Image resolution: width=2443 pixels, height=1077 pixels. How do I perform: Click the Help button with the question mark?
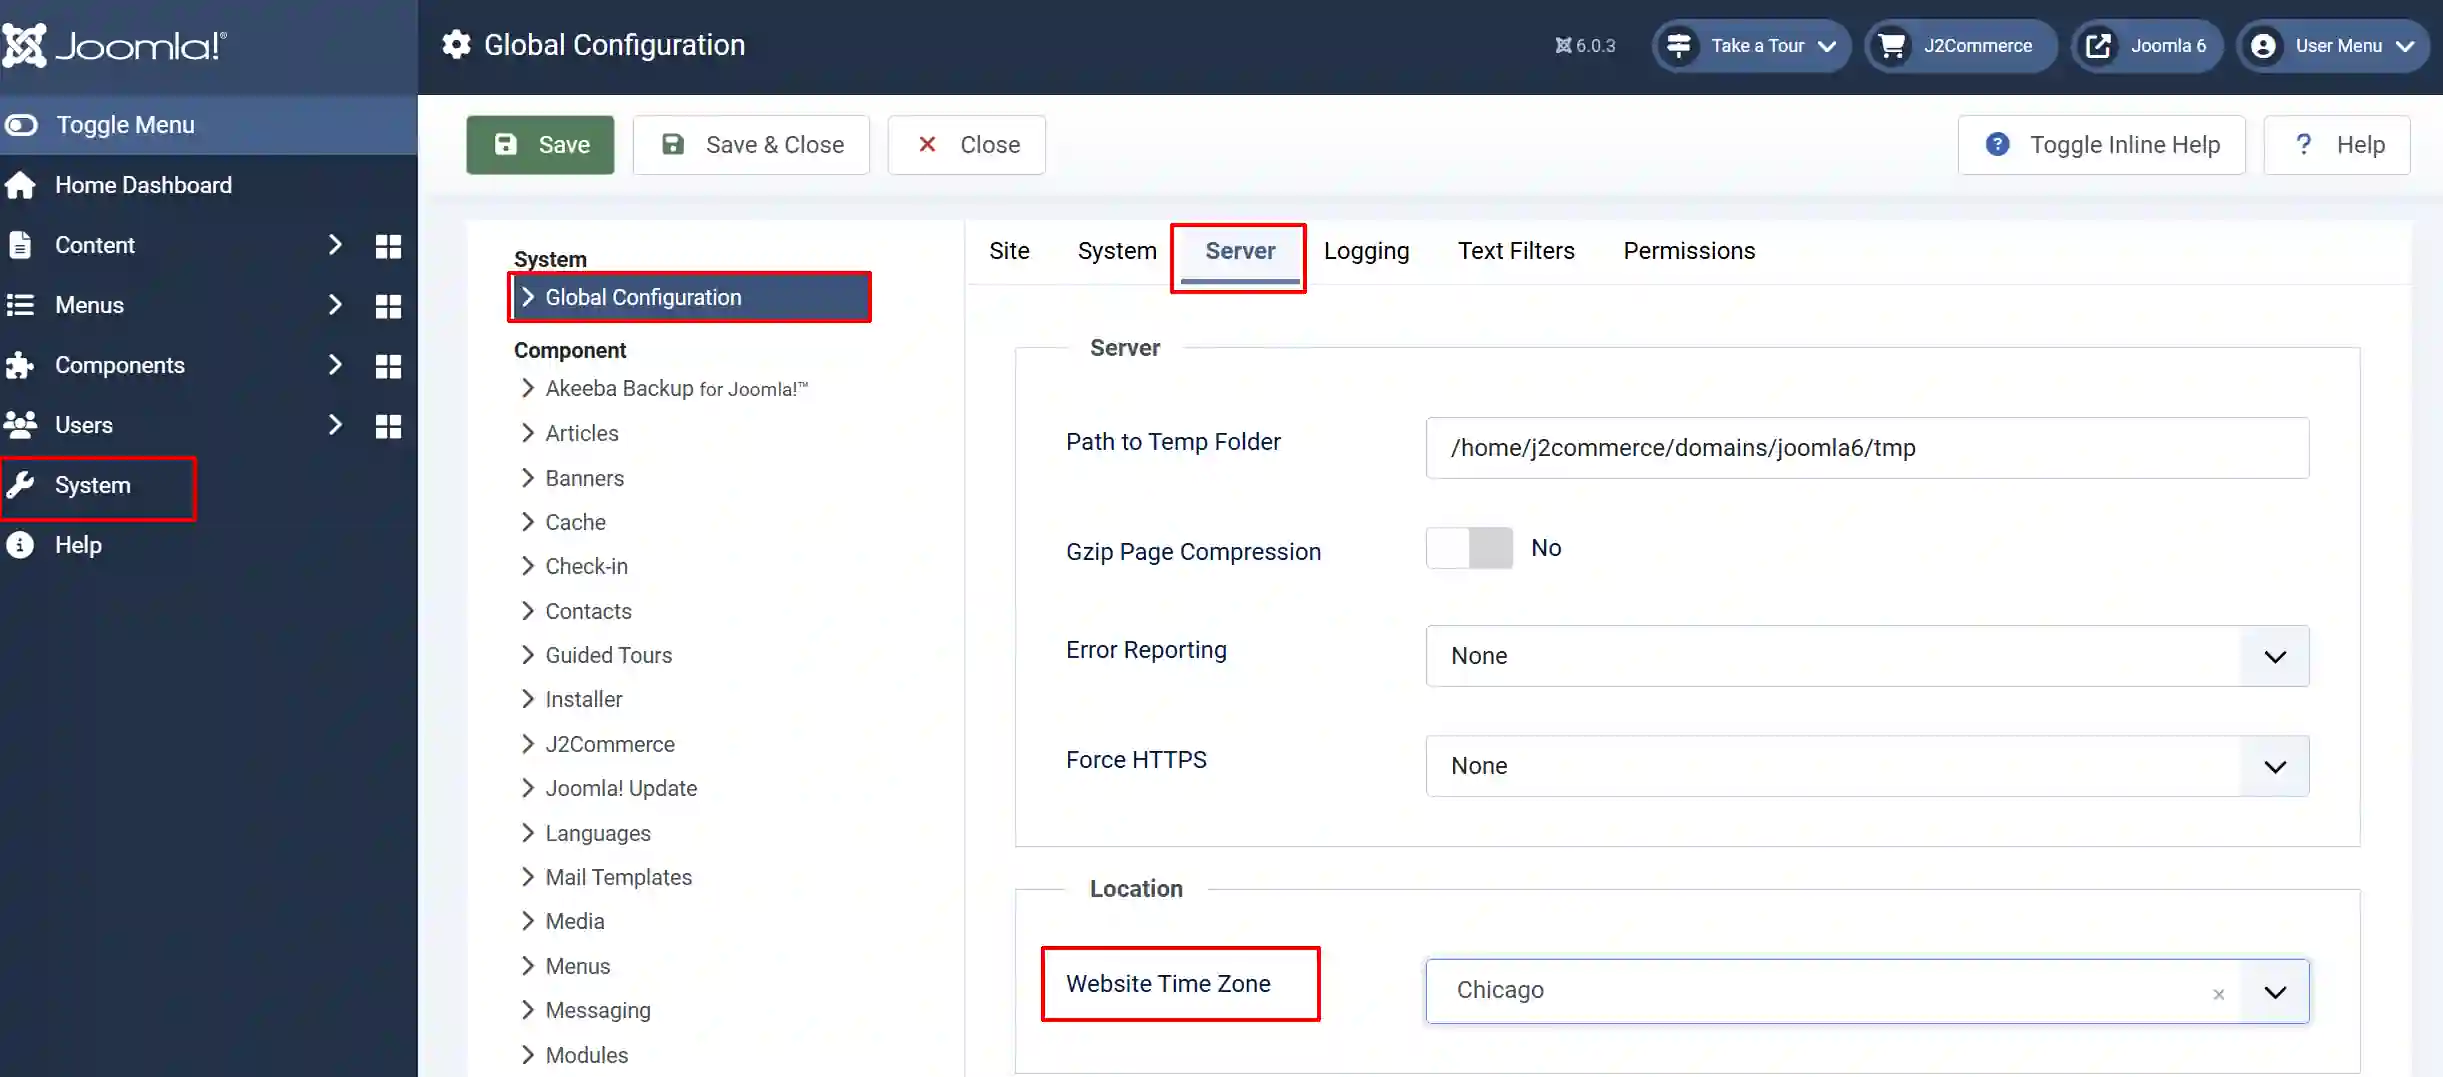pos(2337,145)
